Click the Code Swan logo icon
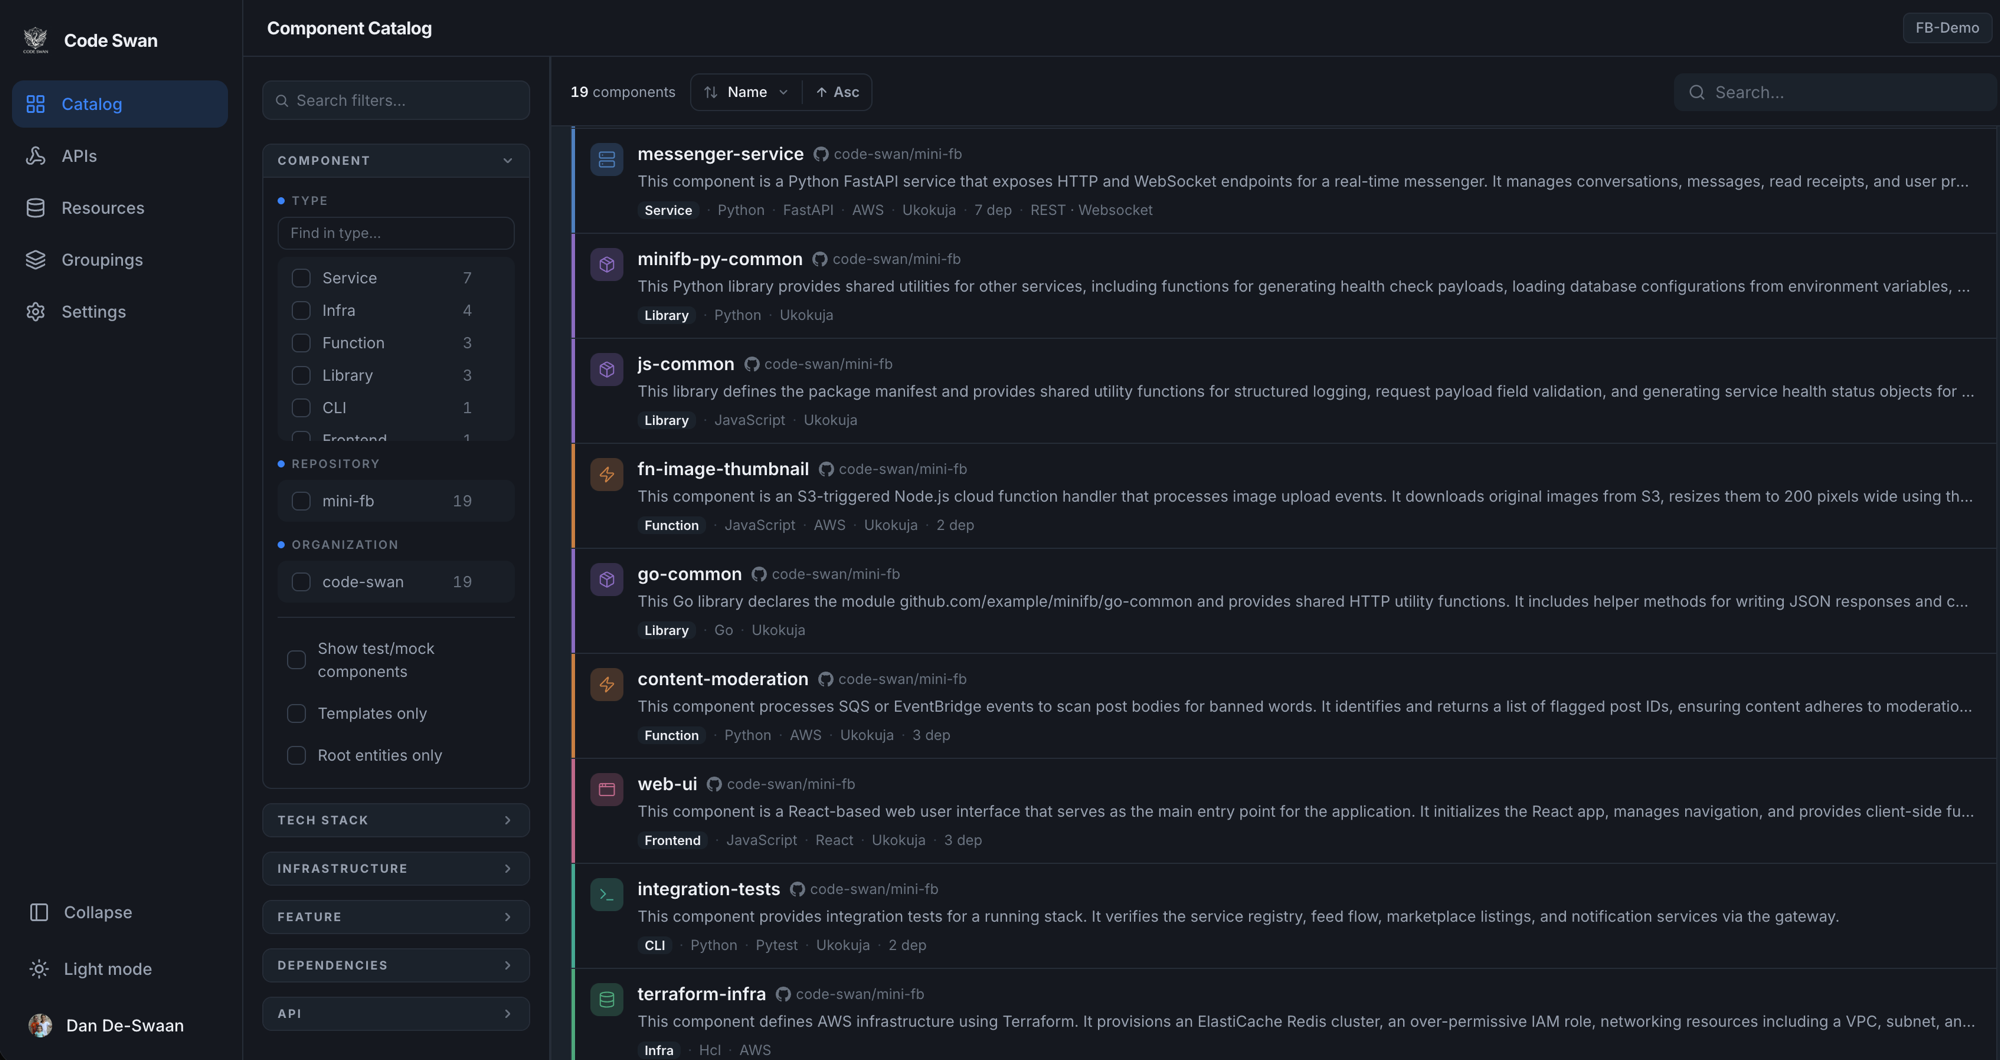This screenshot has height=1060, width=2000. (x=36, y=40)
